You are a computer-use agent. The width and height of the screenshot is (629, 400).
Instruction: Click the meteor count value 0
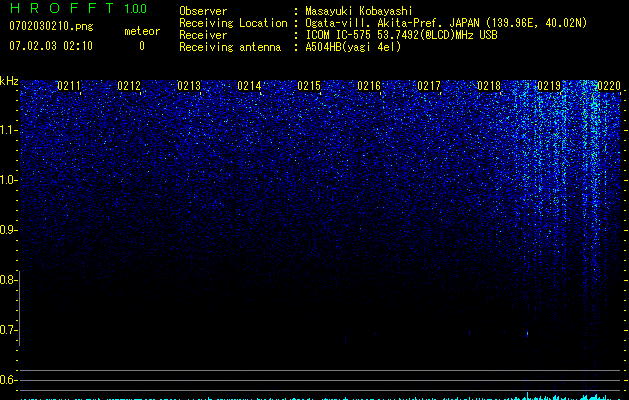[x=142, y=46]
